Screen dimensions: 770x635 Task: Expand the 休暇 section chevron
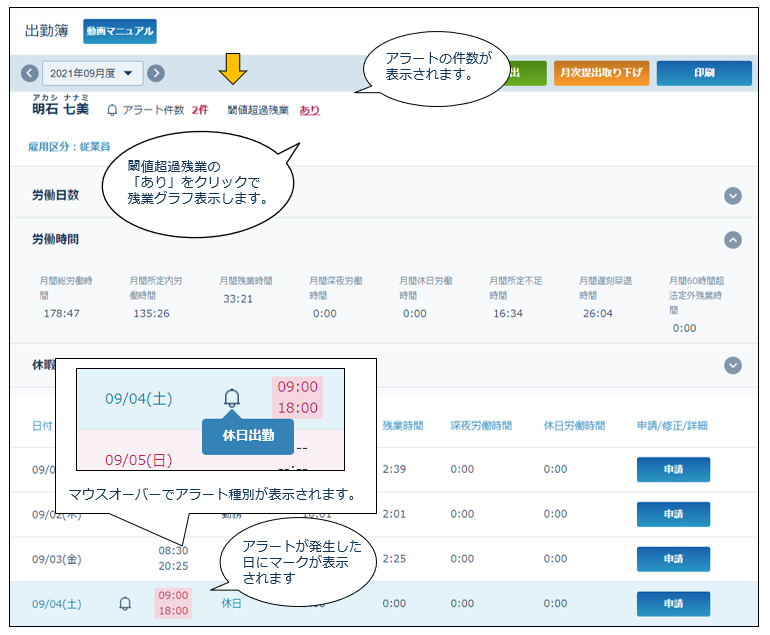pos(733,365)
